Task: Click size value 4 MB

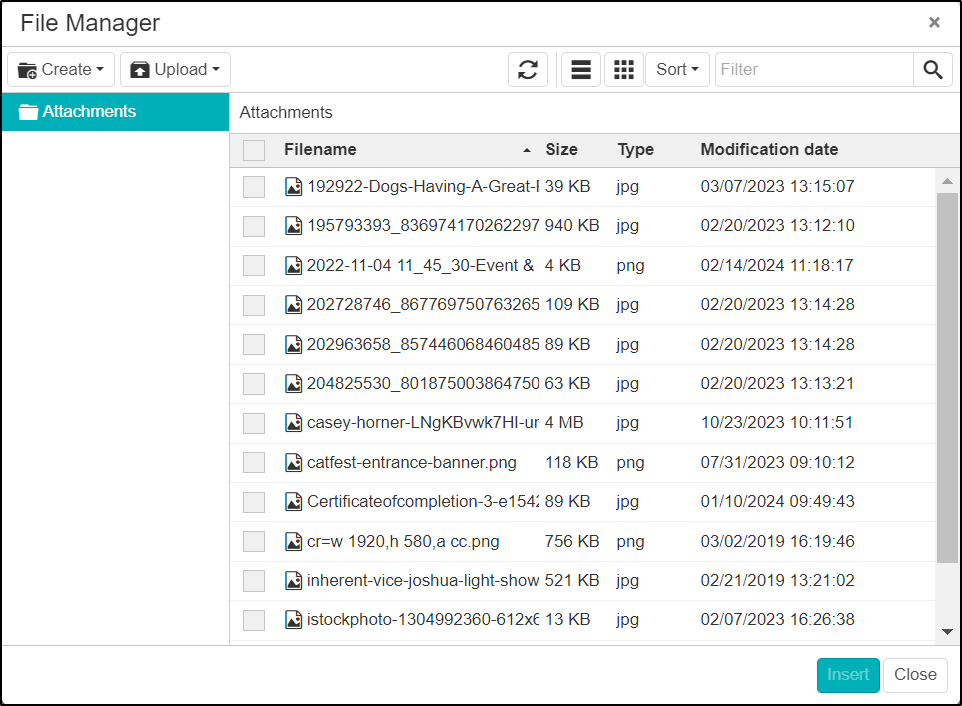Action: pyautogui.click(x=564, y=423)
